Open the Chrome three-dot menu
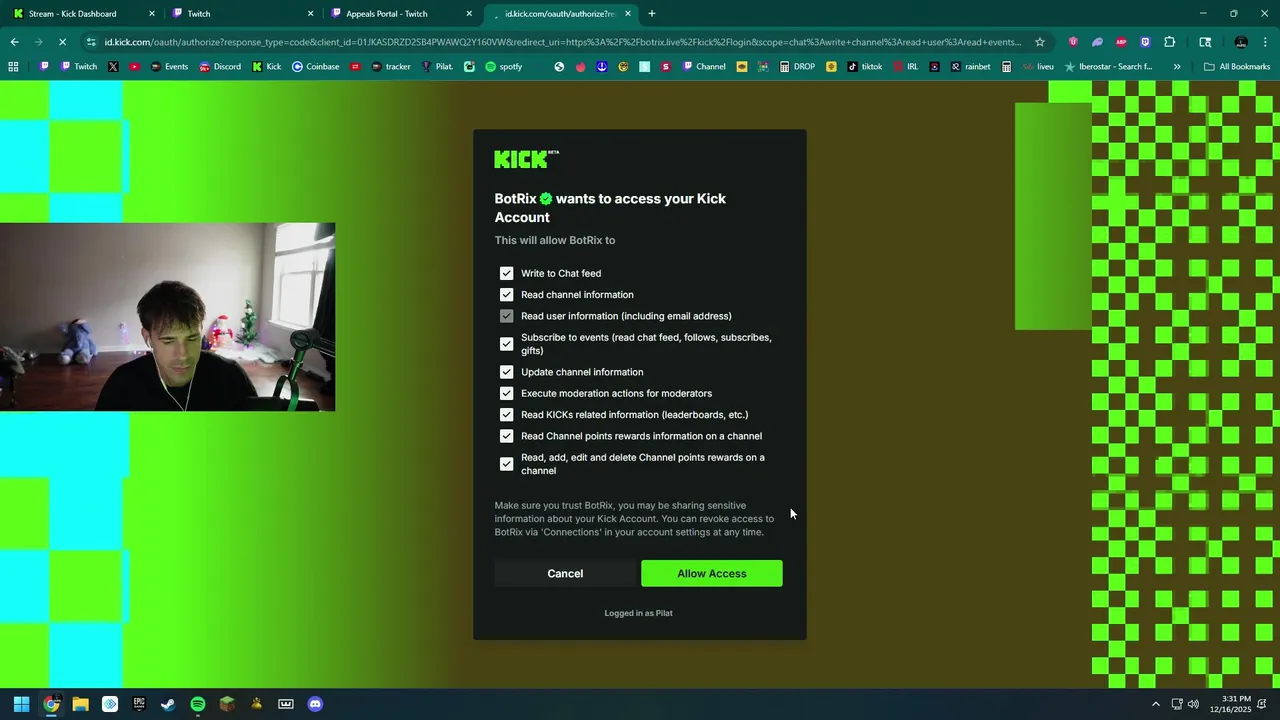Screen dimensions: 1280x720 pyautogui.click(x=1265, y=42)
